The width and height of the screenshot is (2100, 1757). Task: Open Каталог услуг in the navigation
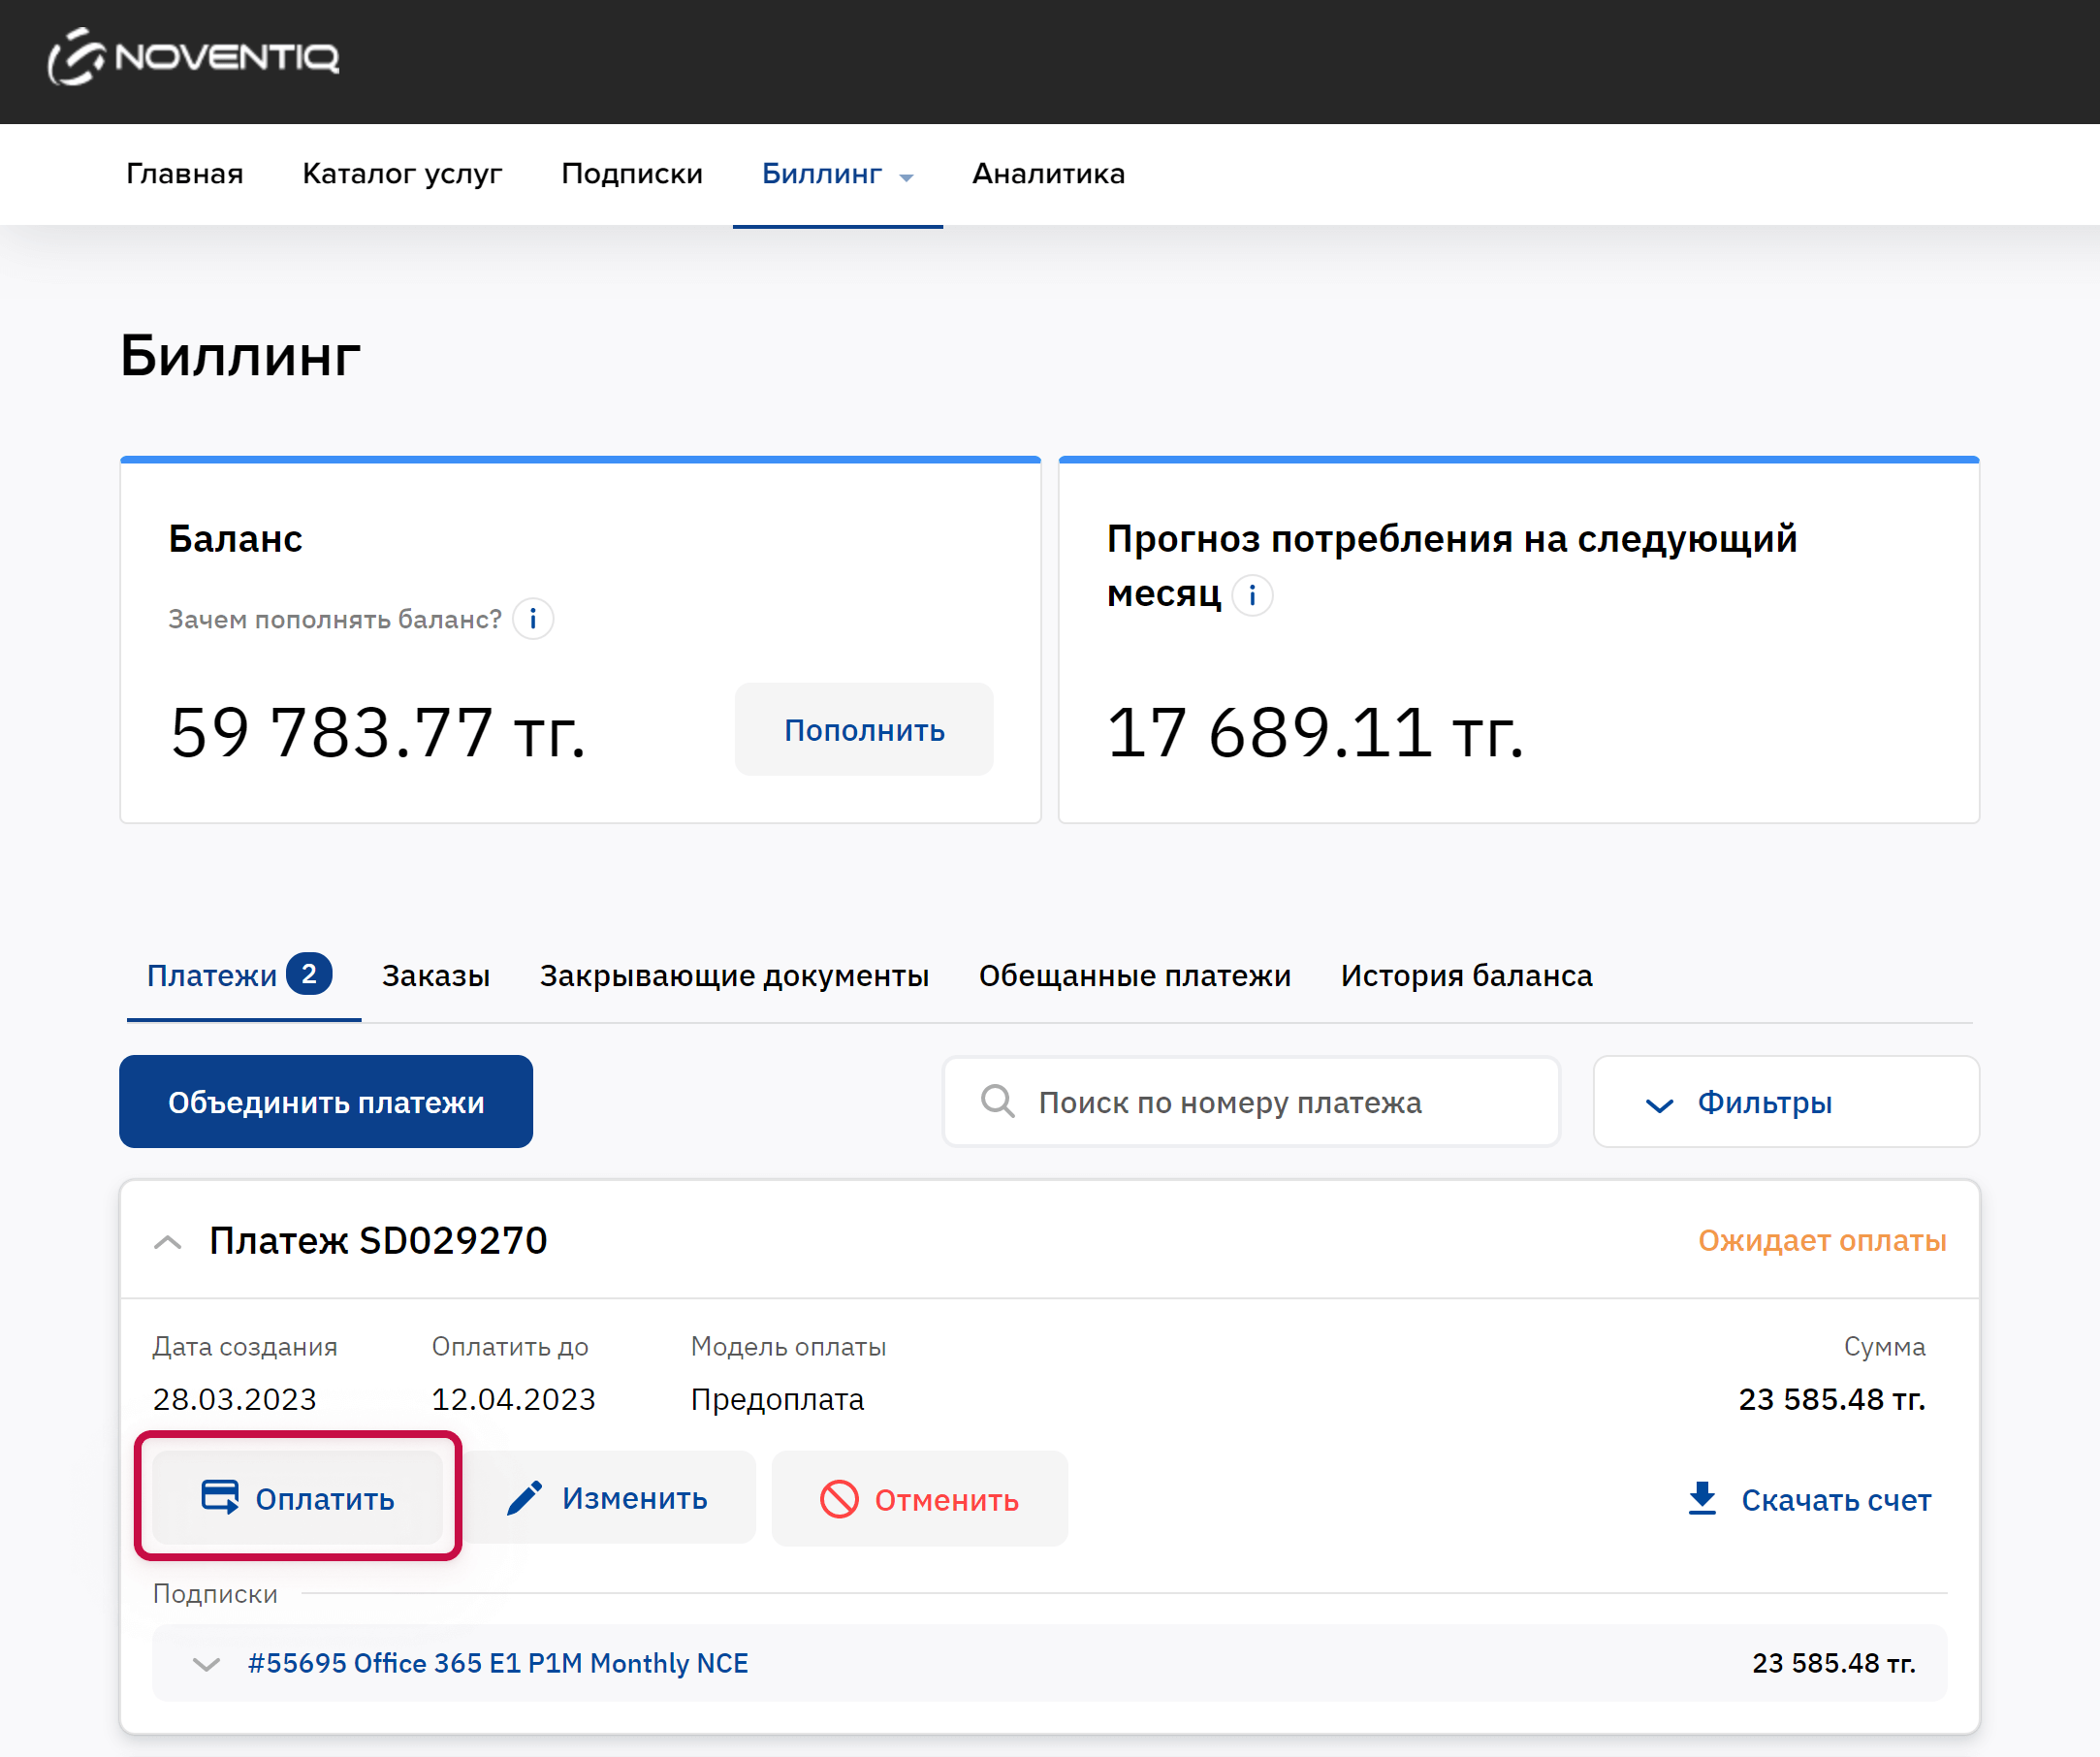[402, 174]
